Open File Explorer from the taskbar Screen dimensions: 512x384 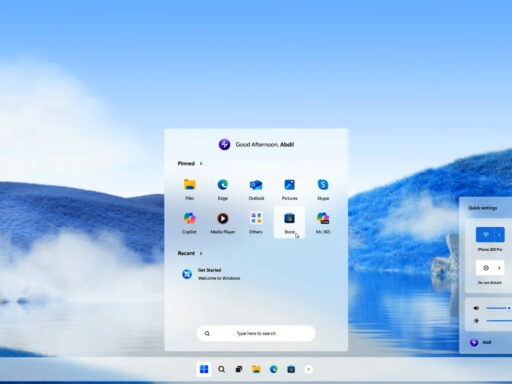pyautogui.click(x=256, y=369)
